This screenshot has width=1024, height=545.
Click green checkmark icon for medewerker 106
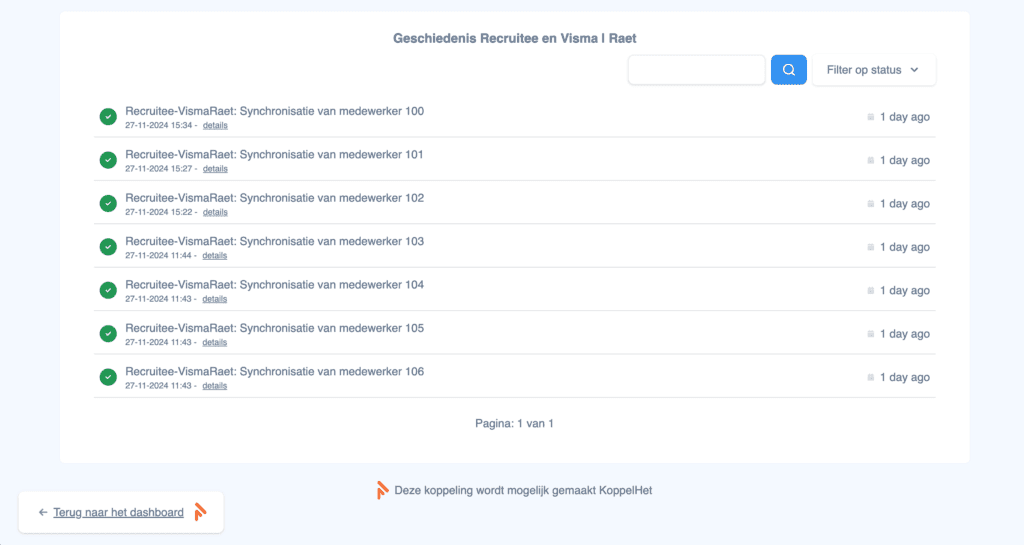point(108,377)
